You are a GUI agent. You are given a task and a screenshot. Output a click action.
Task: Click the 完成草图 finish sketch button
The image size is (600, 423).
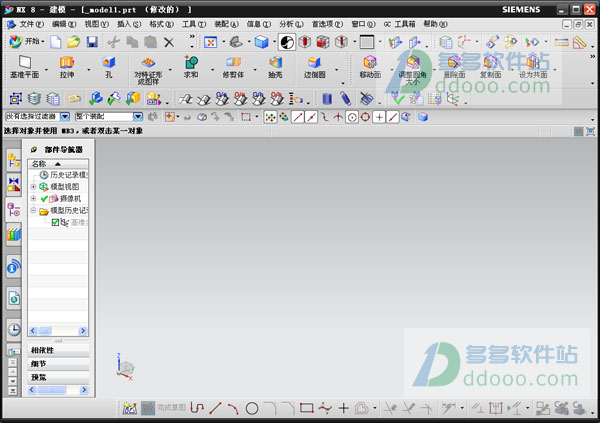click(163, 408)
